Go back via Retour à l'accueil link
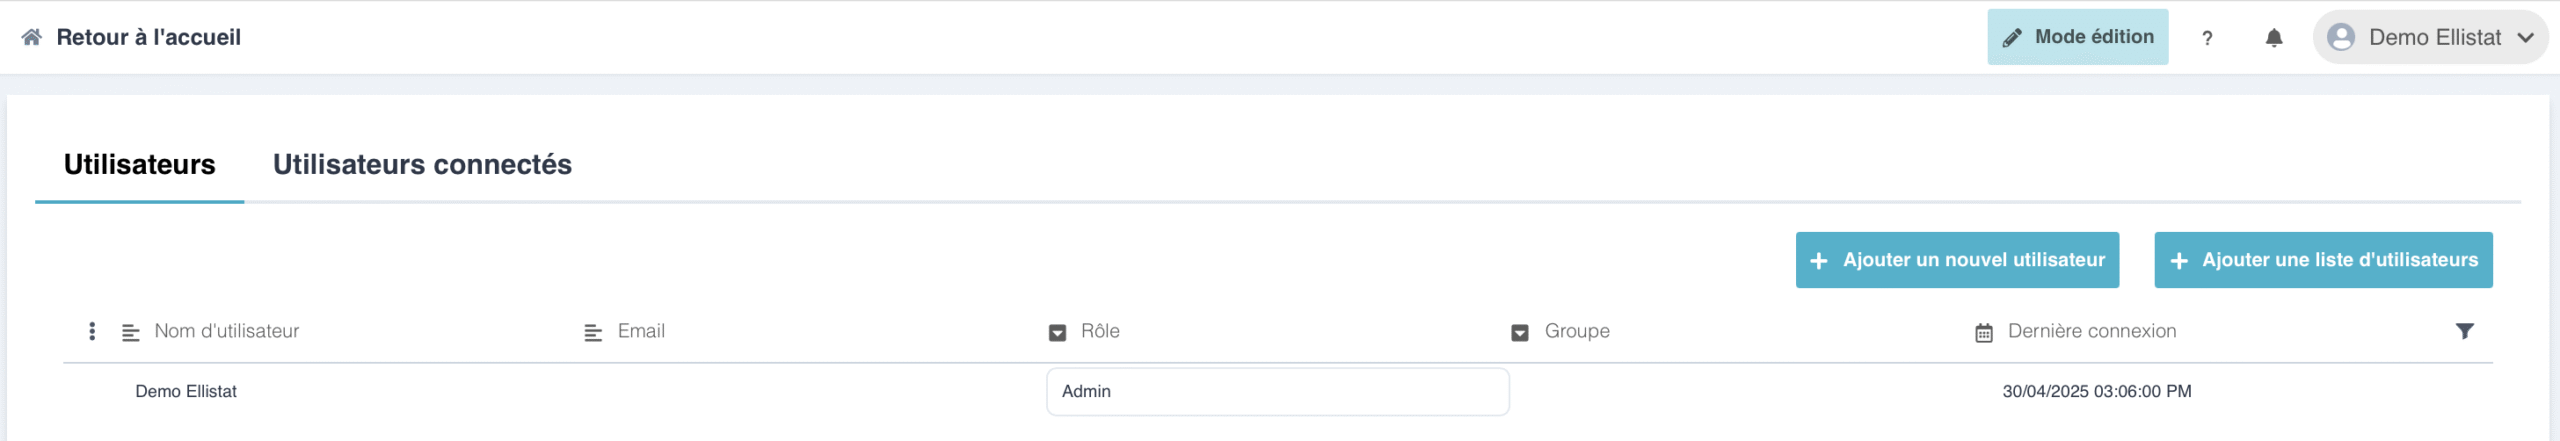 point(148,37)
